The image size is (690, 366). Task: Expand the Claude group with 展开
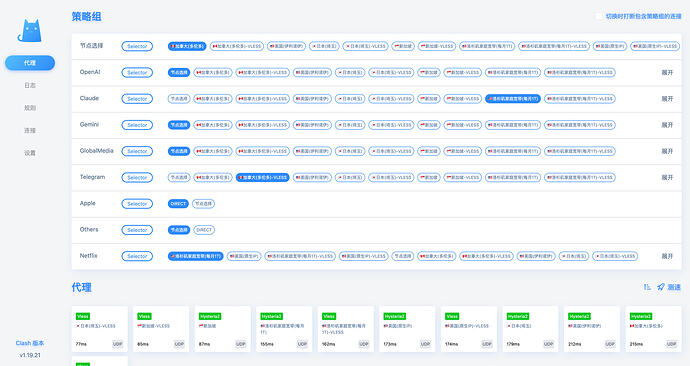point(668,99)
